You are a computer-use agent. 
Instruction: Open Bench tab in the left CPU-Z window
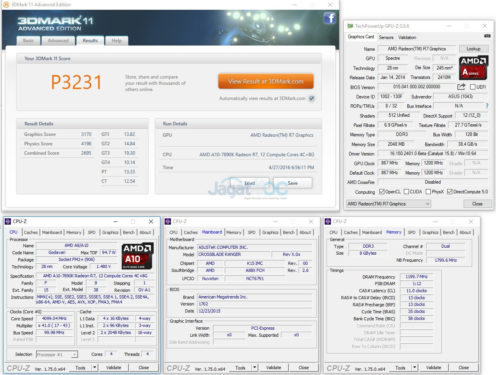coord(129,232)
